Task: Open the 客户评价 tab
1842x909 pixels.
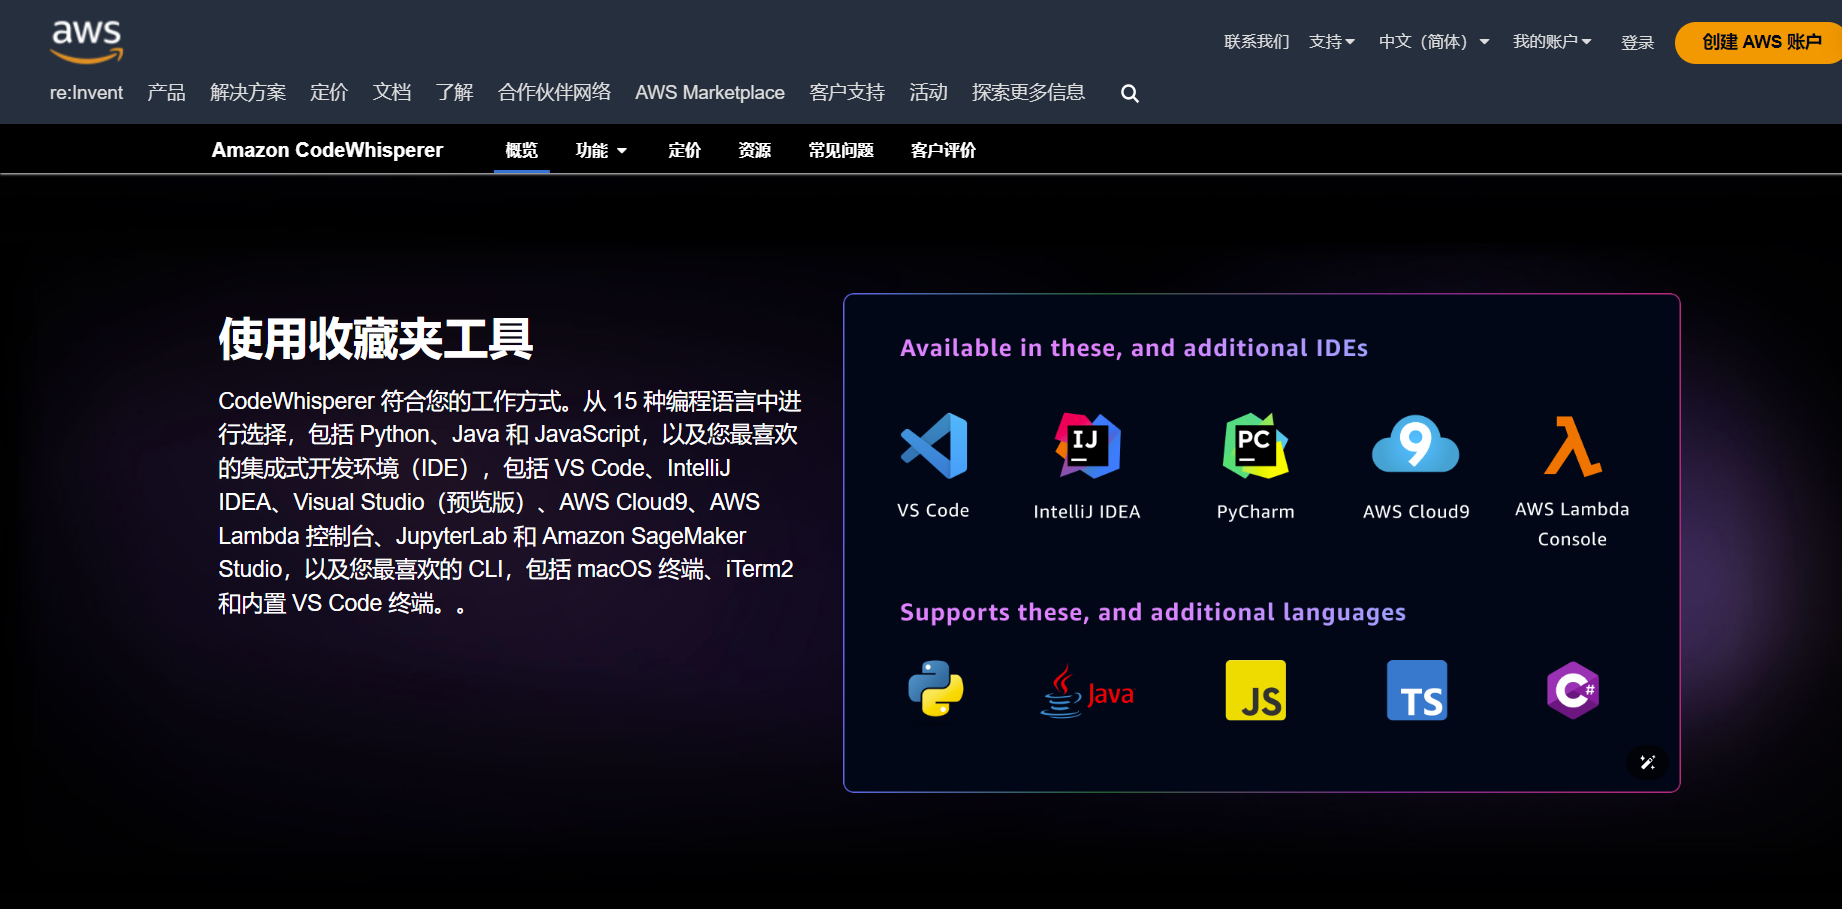Action: [x=943, y=150]
